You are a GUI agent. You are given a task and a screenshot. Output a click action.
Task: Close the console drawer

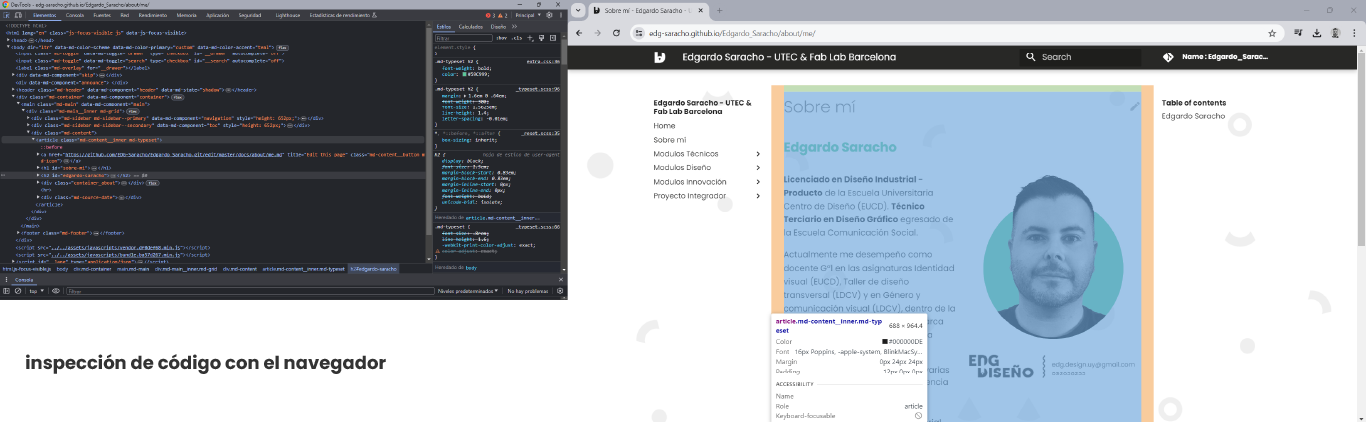tap(561, 280)
